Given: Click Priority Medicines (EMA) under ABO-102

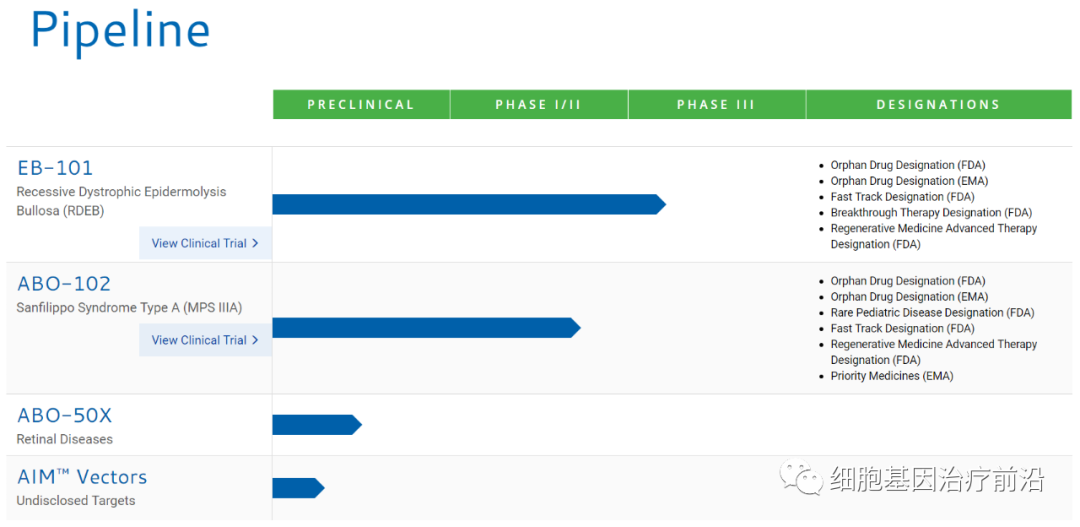Looking at the screenshot, I should click(891, 376).
